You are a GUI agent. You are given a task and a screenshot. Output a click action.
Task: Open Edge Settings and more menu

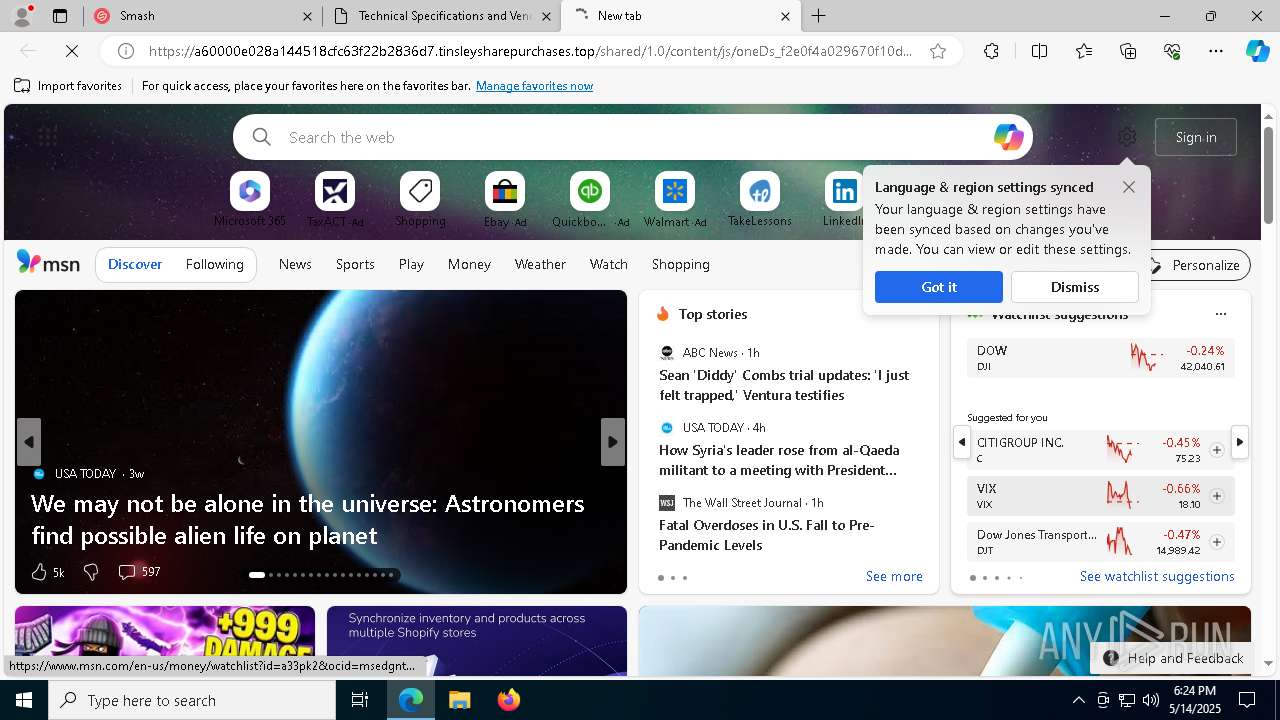click(1216, 51)
